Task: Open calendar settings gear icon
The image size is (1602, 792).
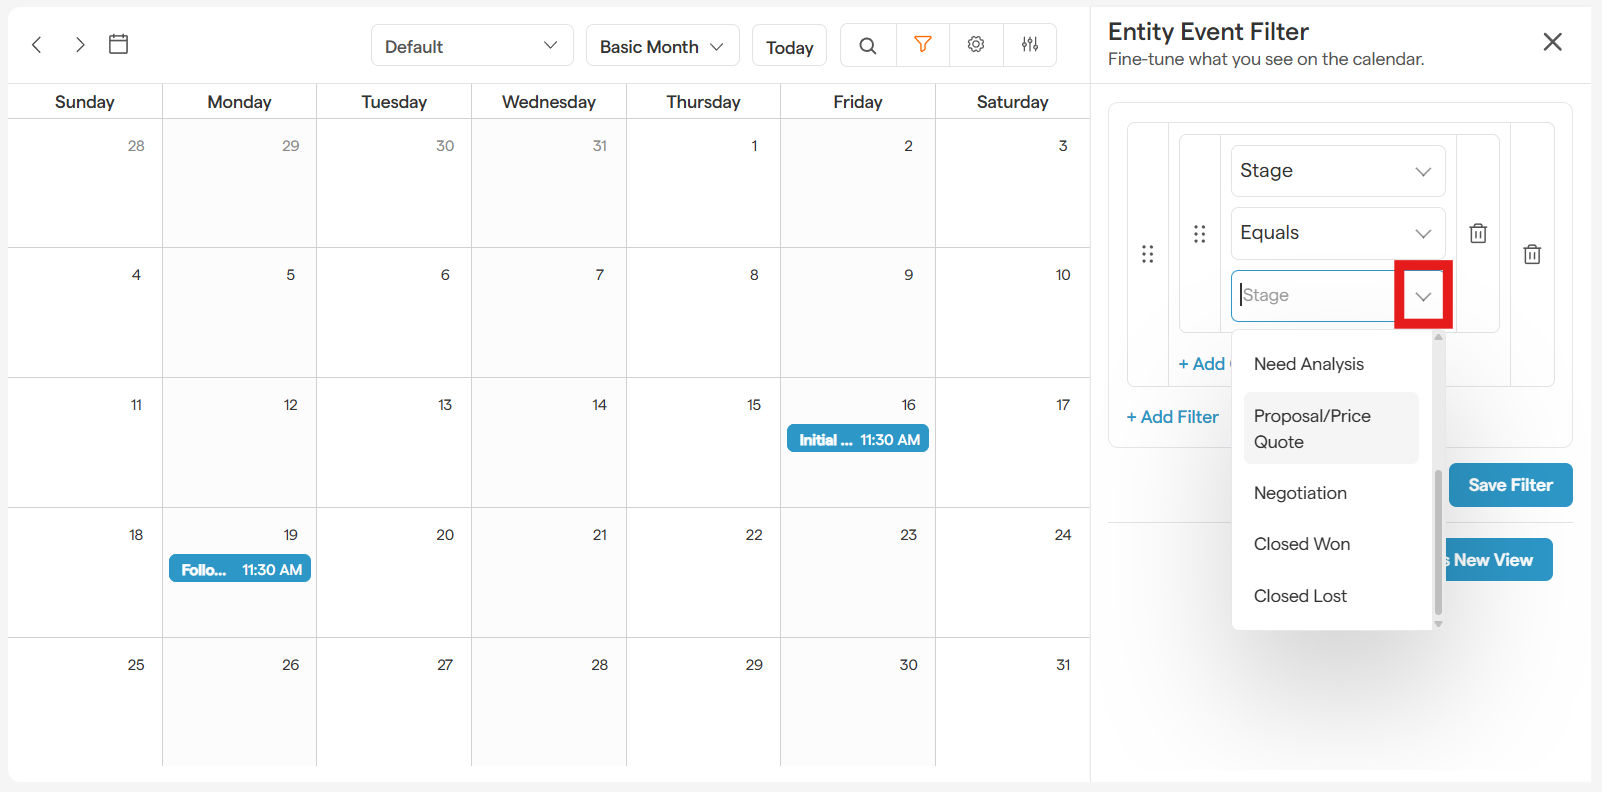Action: tap(976, 45)
